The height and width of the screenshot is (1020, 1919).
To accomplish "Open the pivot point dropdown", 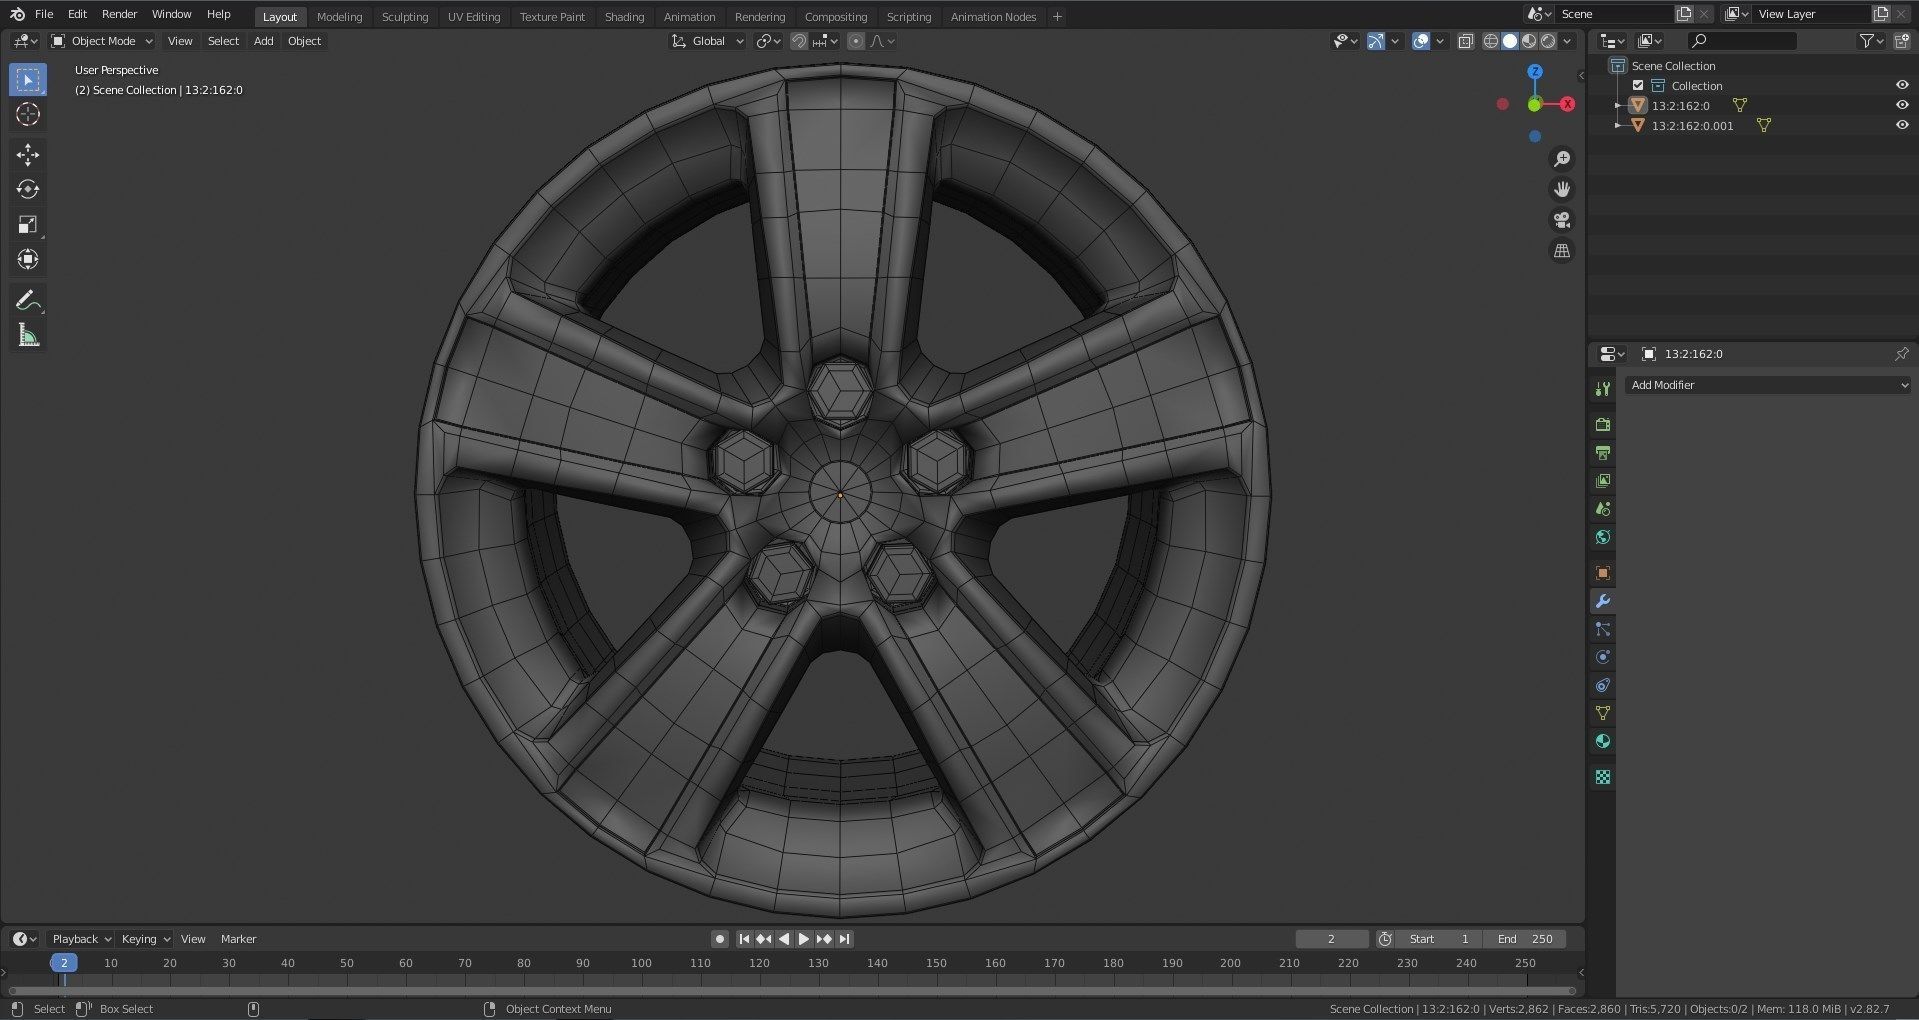I will (x=768, y=41).
